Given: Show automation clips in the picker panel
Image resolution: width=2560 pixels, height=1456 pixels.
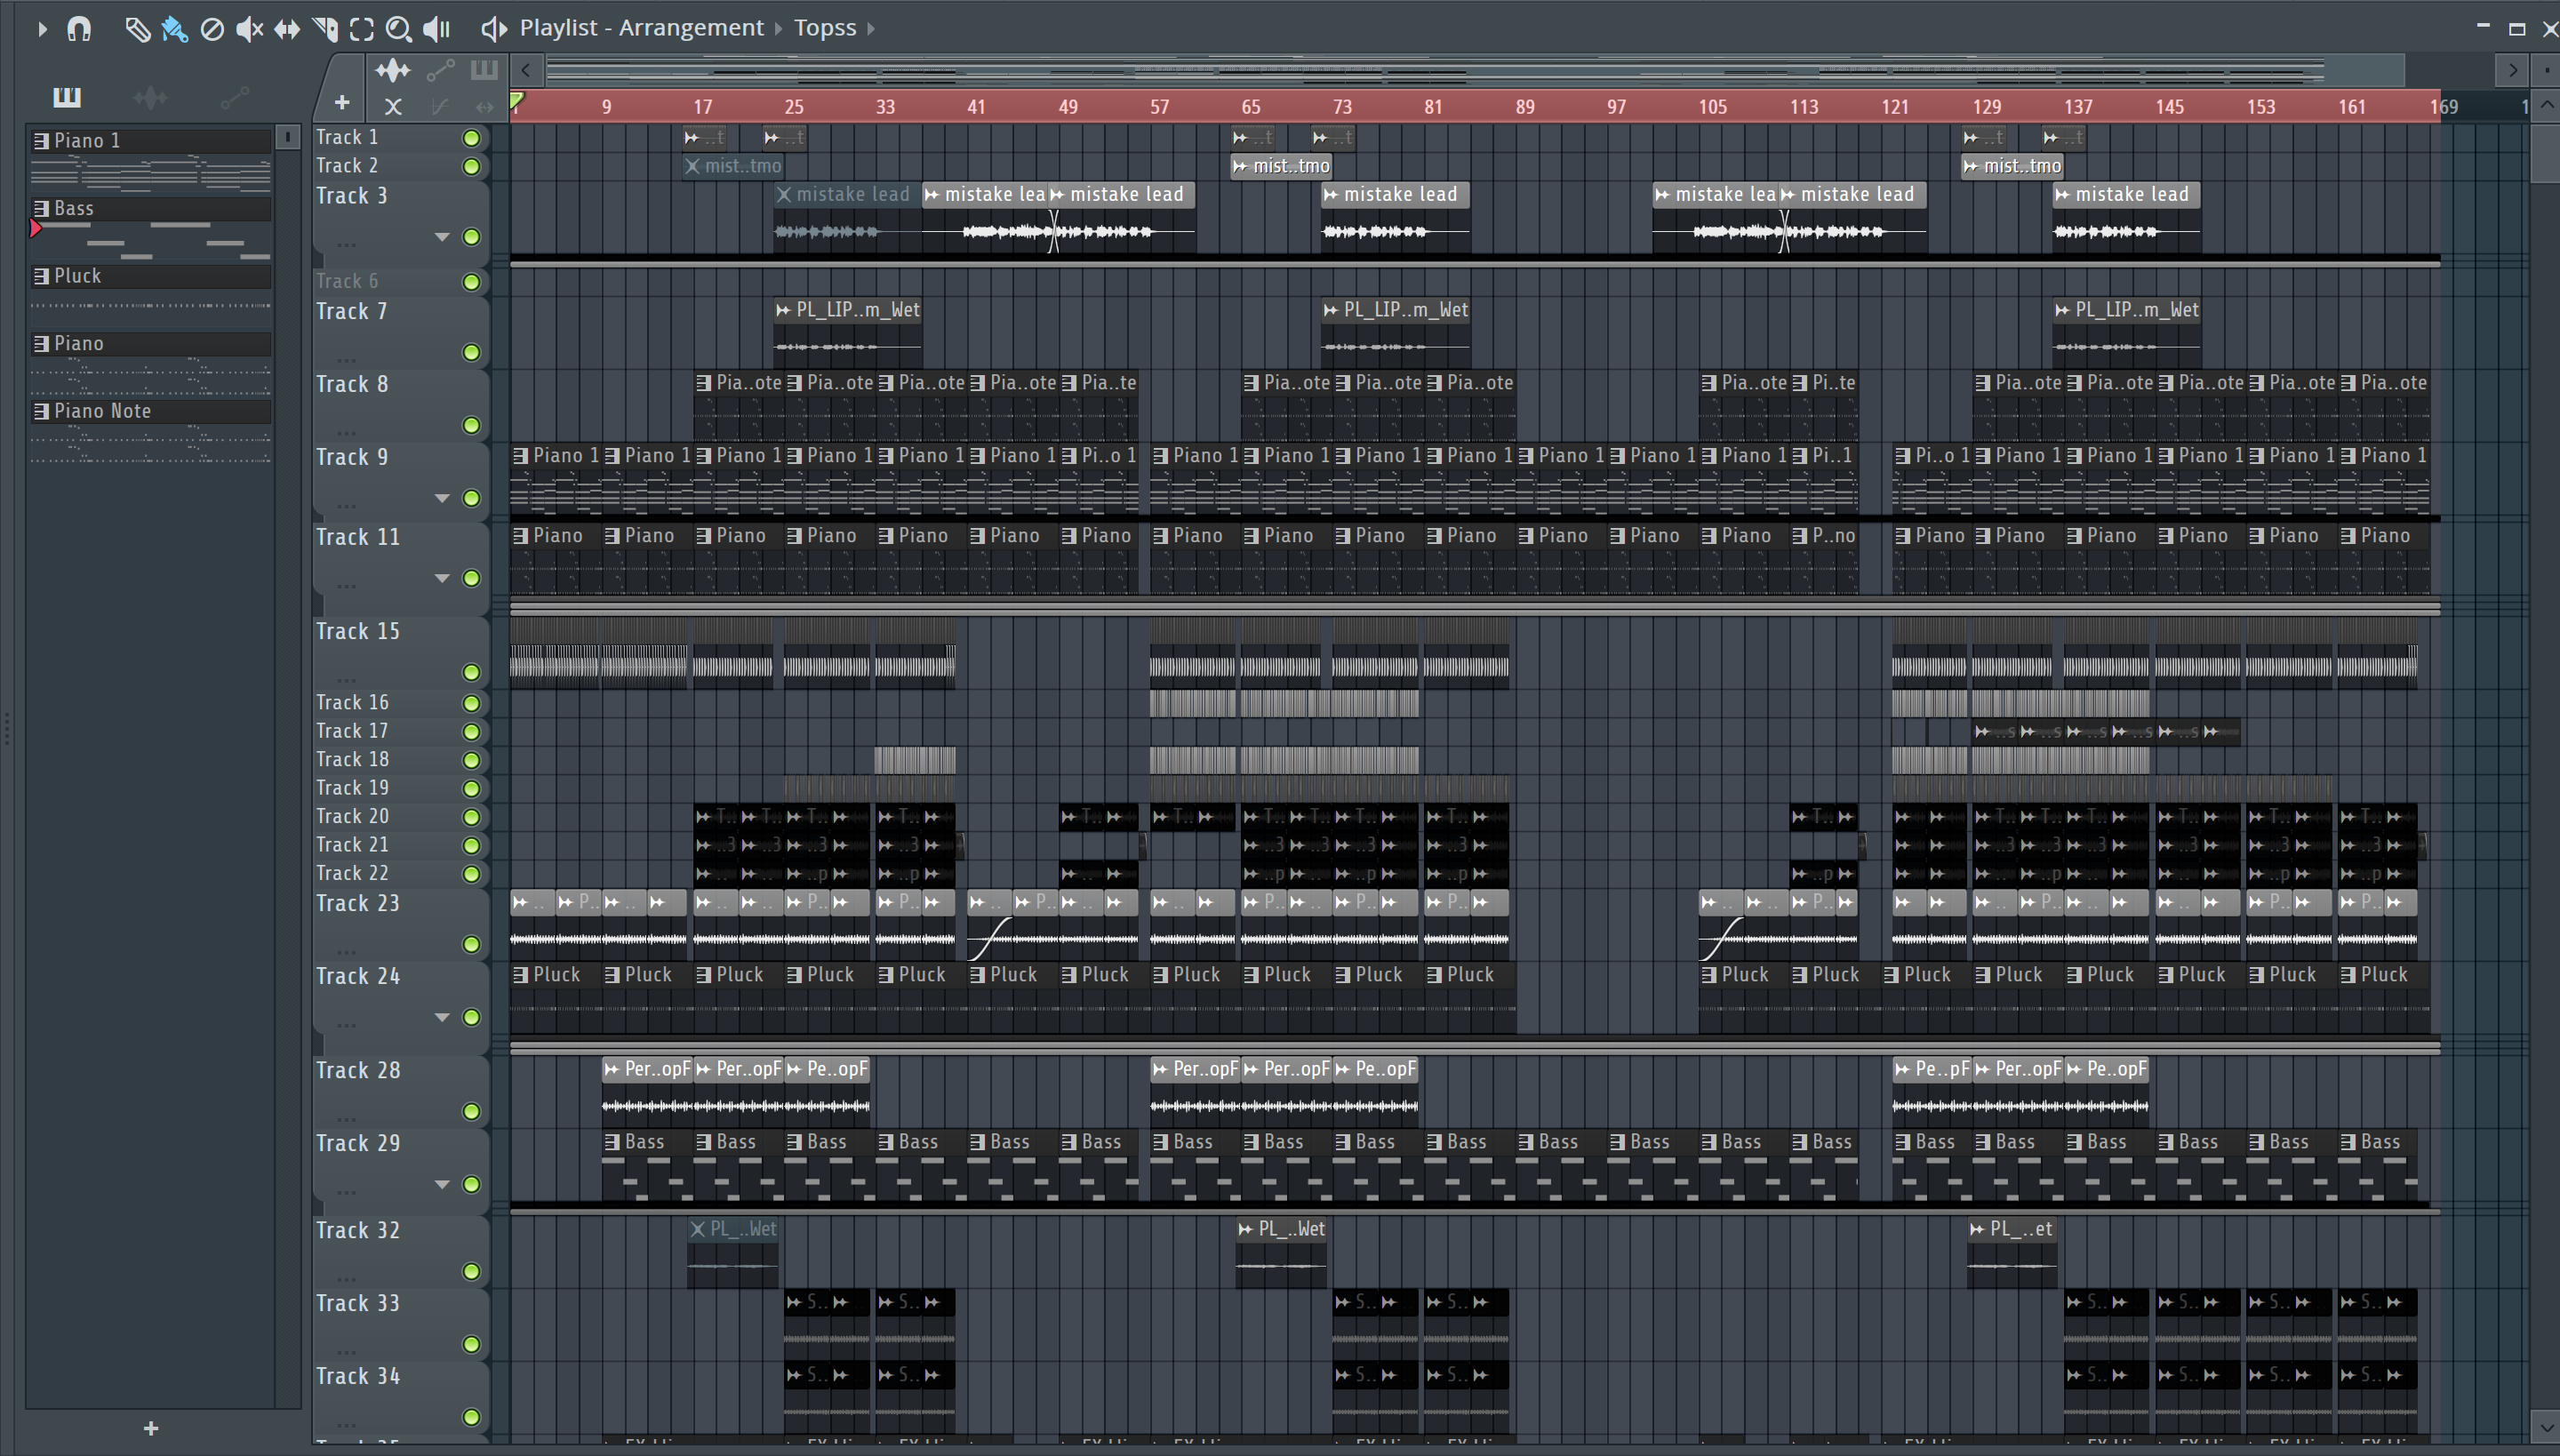Looking at the screenshot, I should click(x=235, y=97).
